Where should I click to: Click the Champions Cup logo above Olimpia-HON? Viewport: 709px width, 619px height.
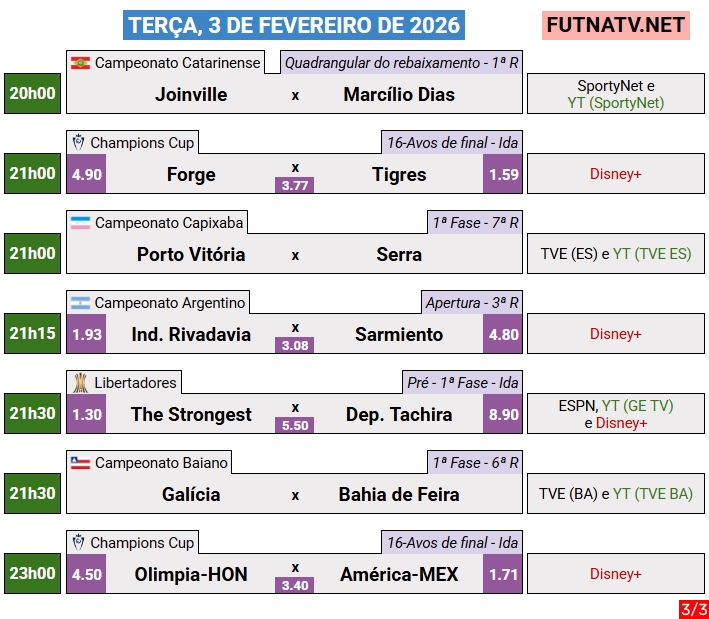pos(79,543)
